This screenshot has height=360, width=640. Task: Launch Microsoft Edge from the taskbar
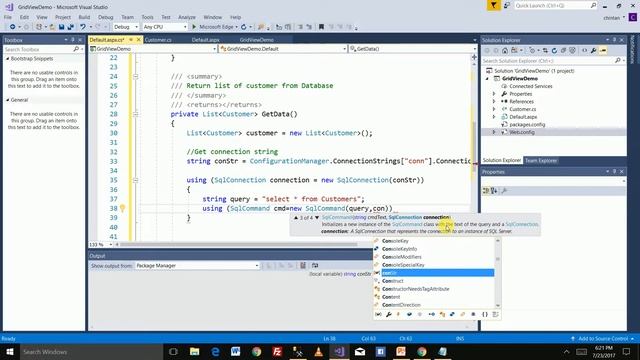pos(215,351)
